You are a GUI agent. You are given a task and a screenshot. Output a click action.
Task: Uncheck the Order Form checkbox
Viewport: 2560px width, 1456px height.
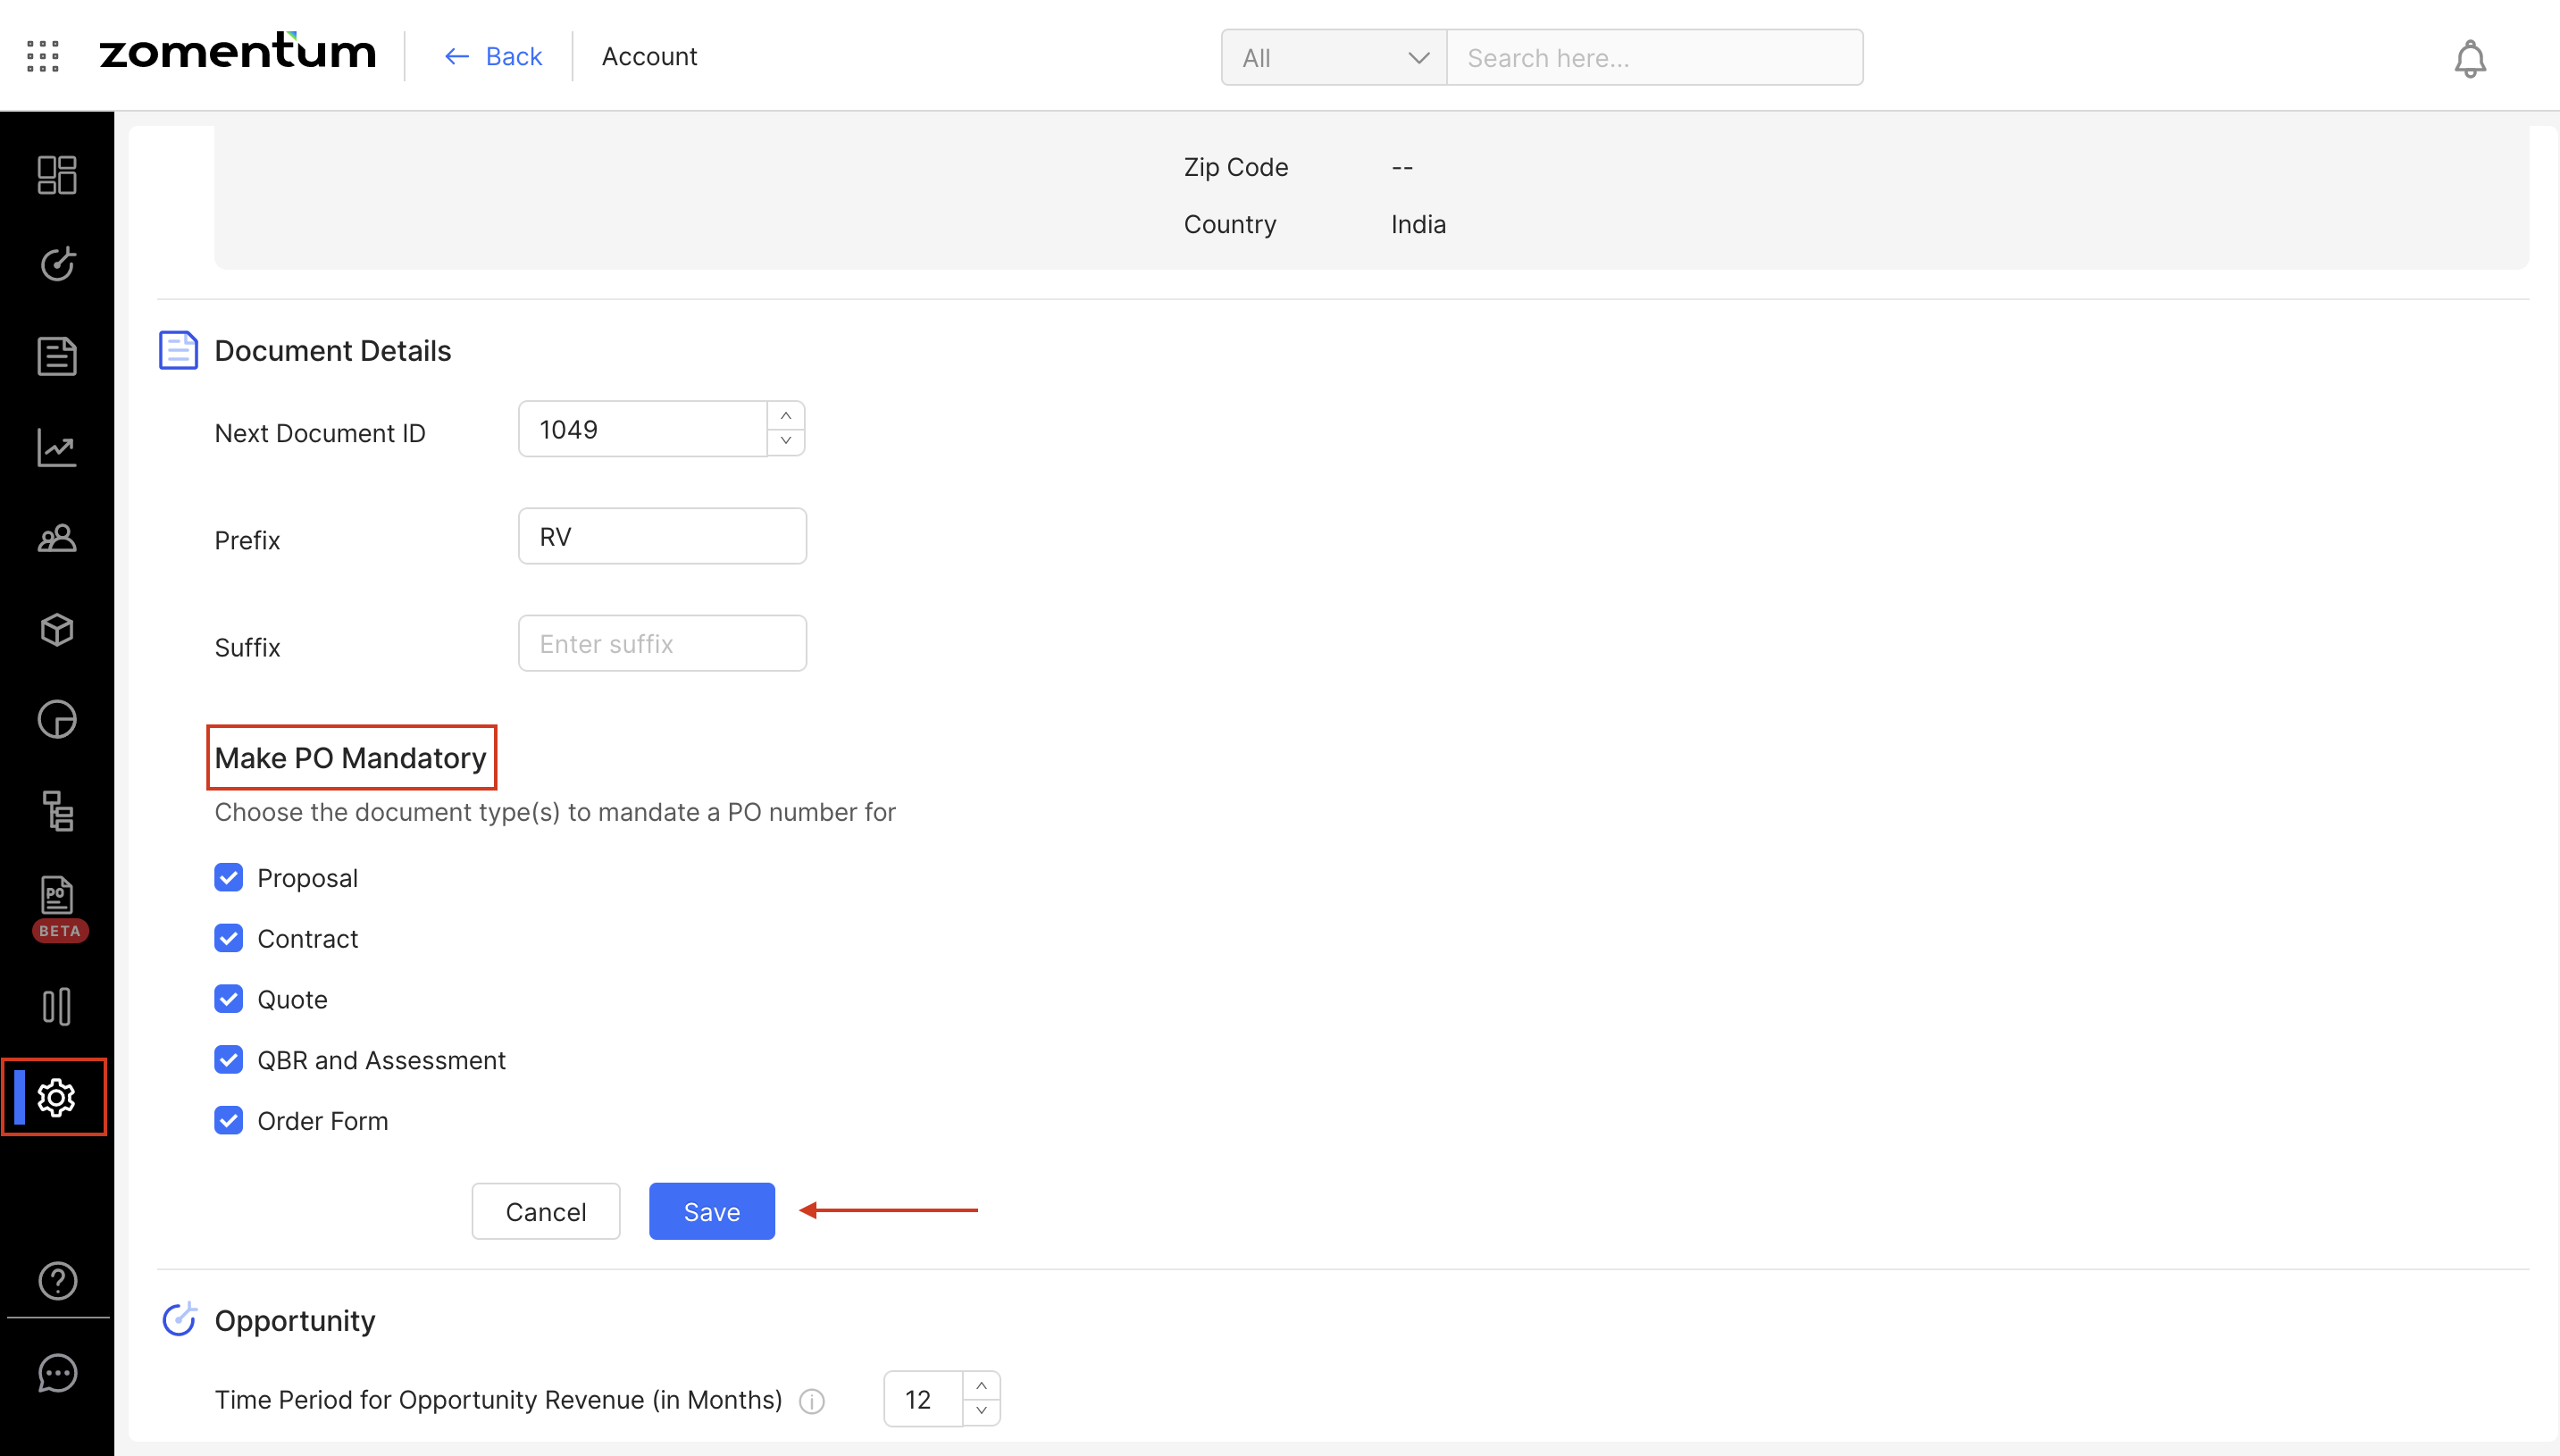pyautogui.click(x=229, y=1120)
